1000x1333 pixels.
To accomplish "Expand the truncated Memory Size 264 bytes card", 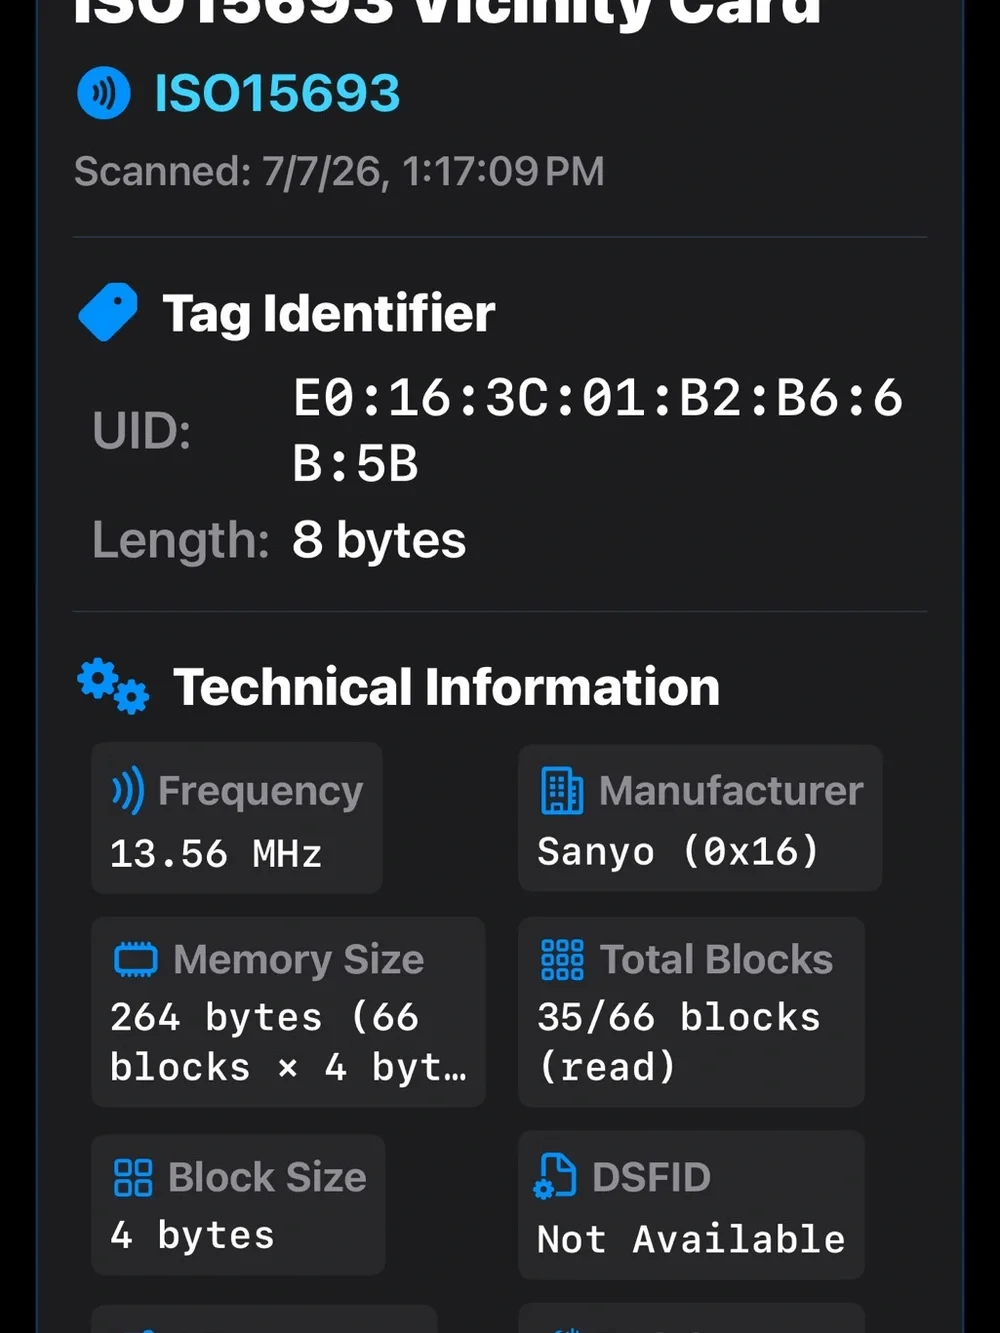I will (x=288, y=1011).
